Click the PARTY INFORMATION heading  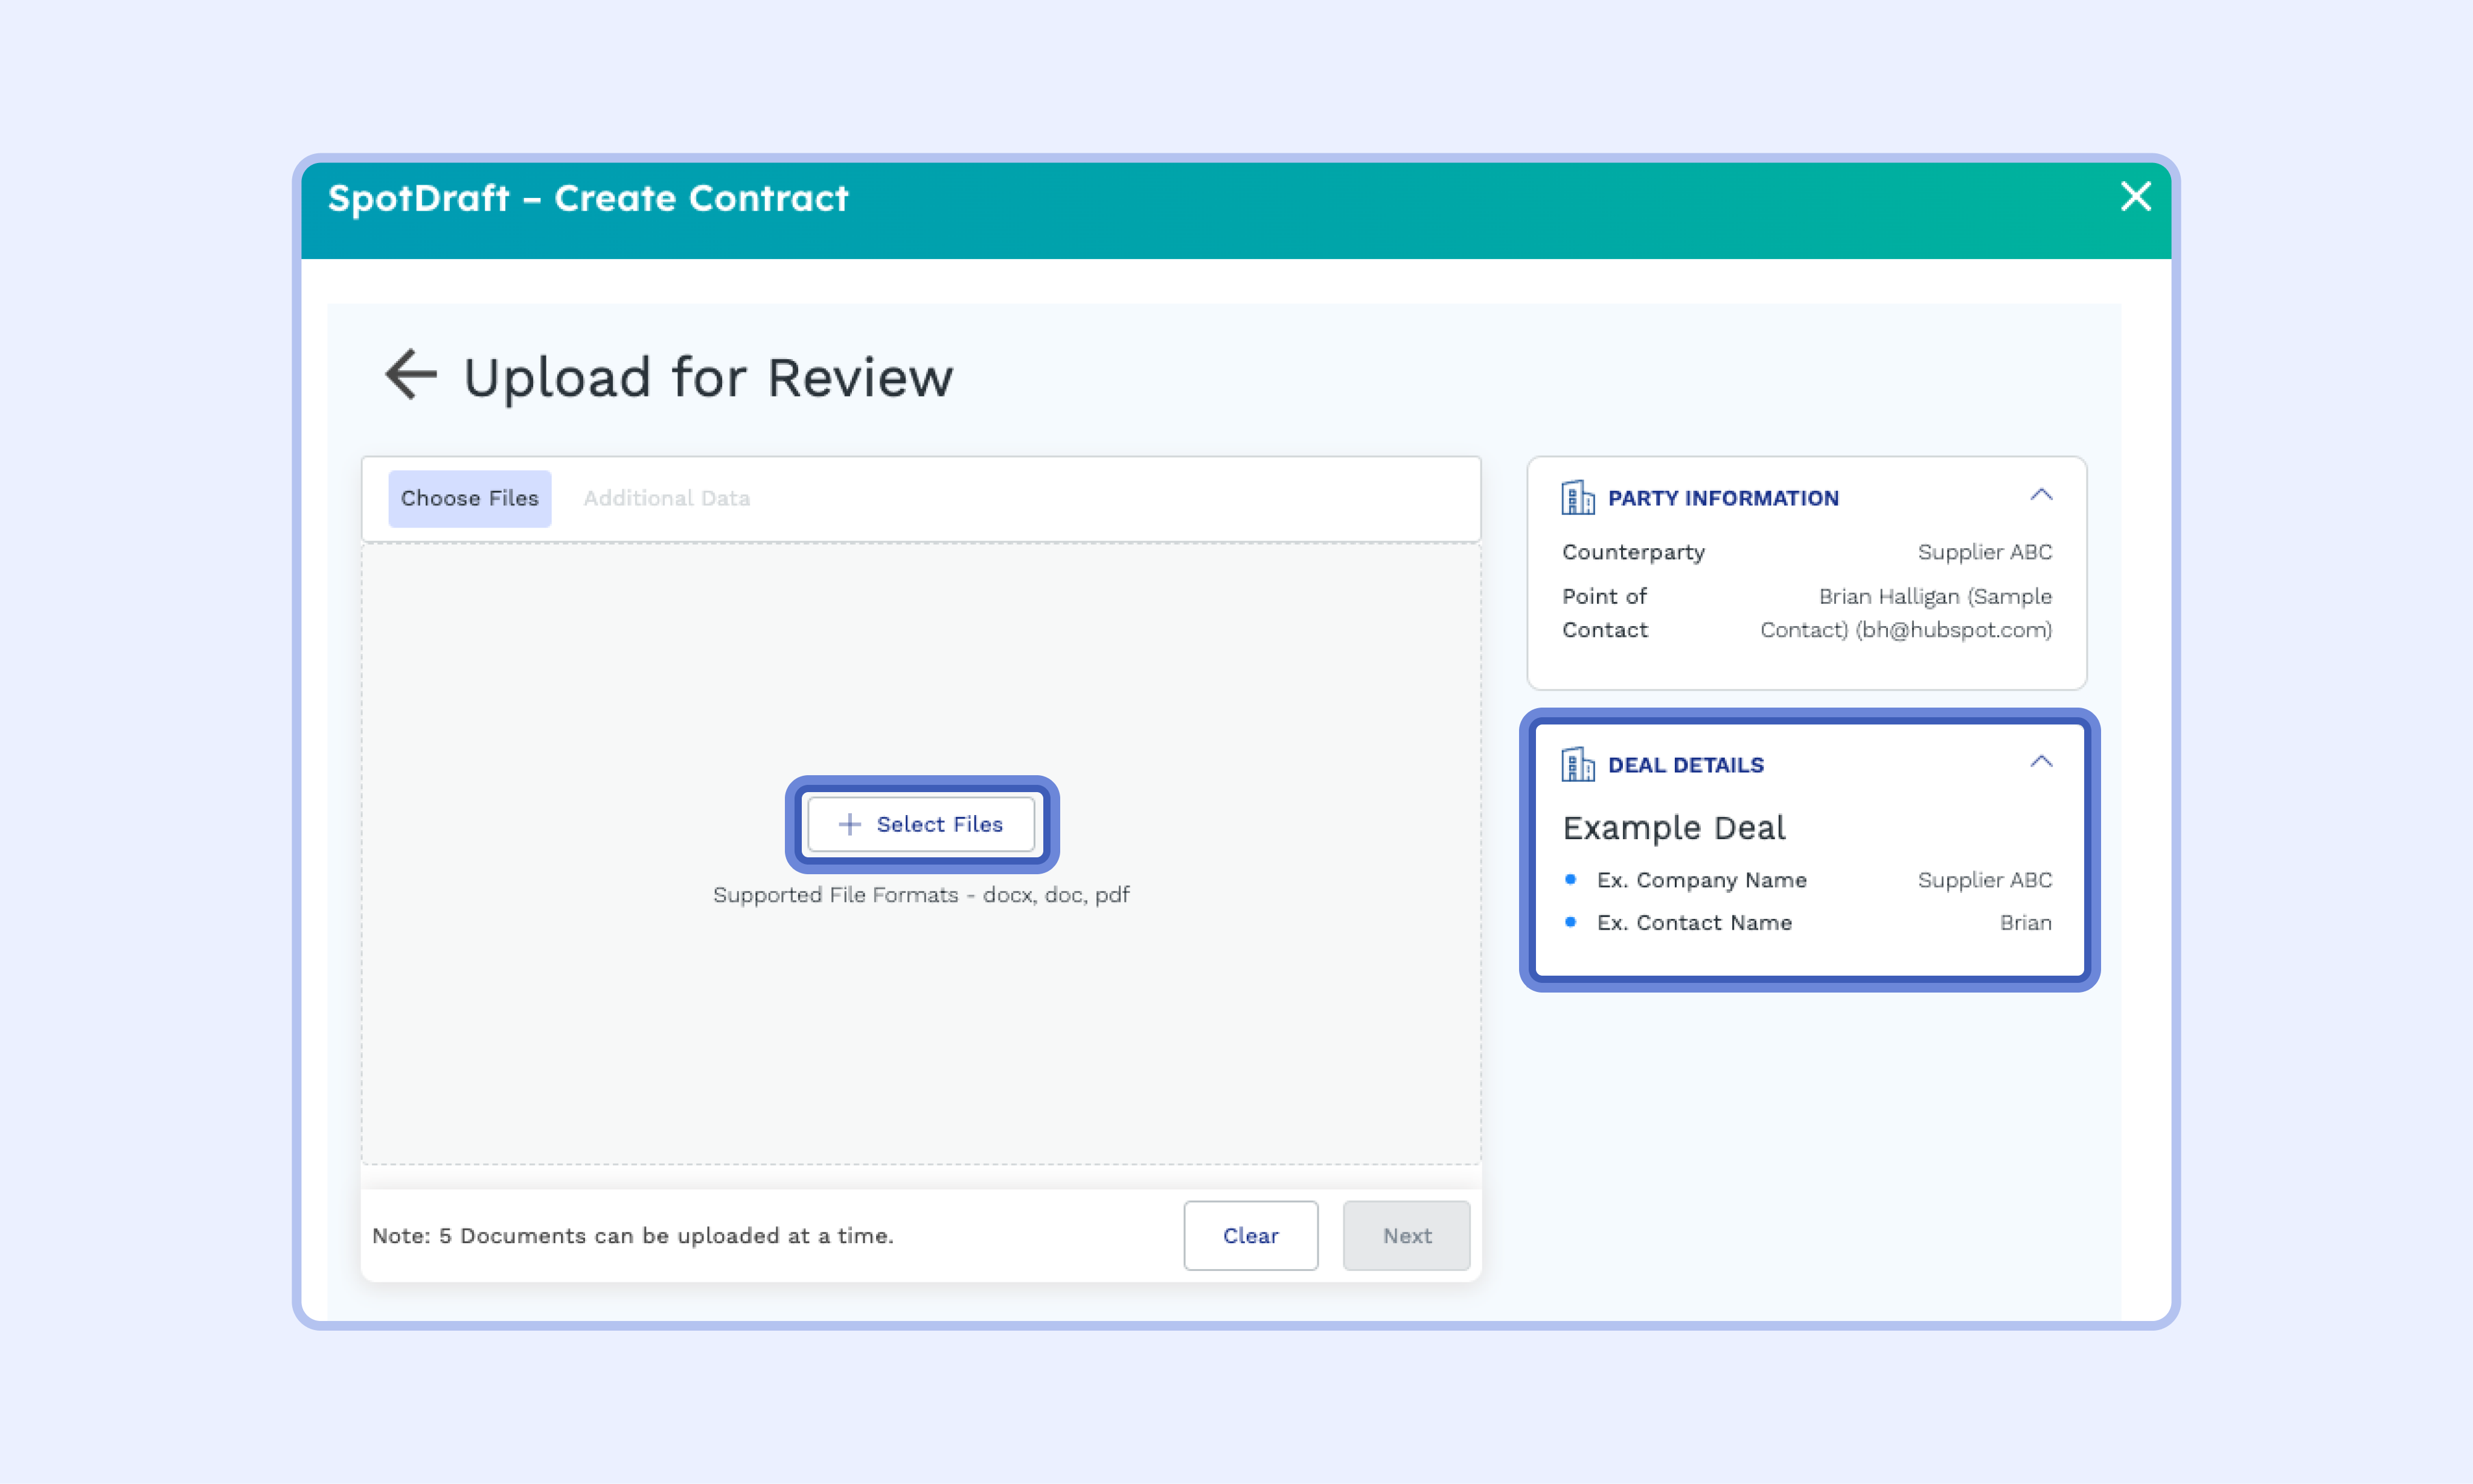[1722, 498]
